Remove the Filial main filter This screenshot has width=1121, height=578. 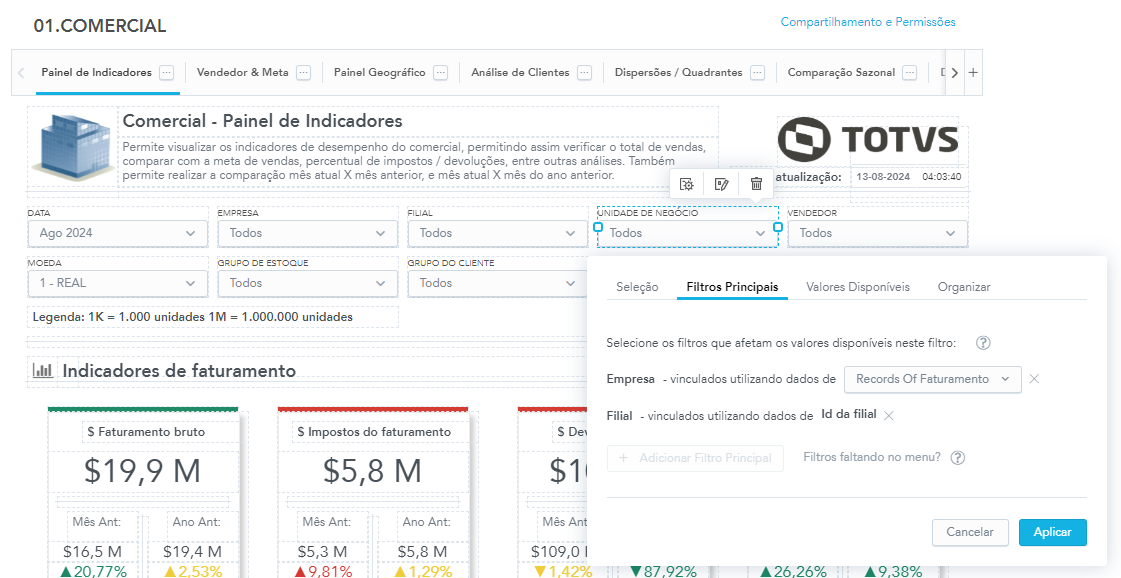[x=889, y=415]
